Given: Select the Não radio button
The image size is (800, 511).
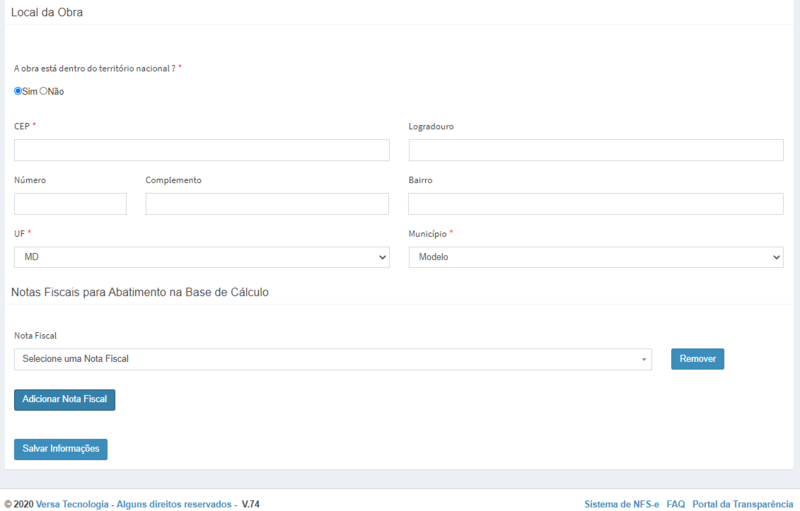Looking at the screenshot, I should point(43,91).
